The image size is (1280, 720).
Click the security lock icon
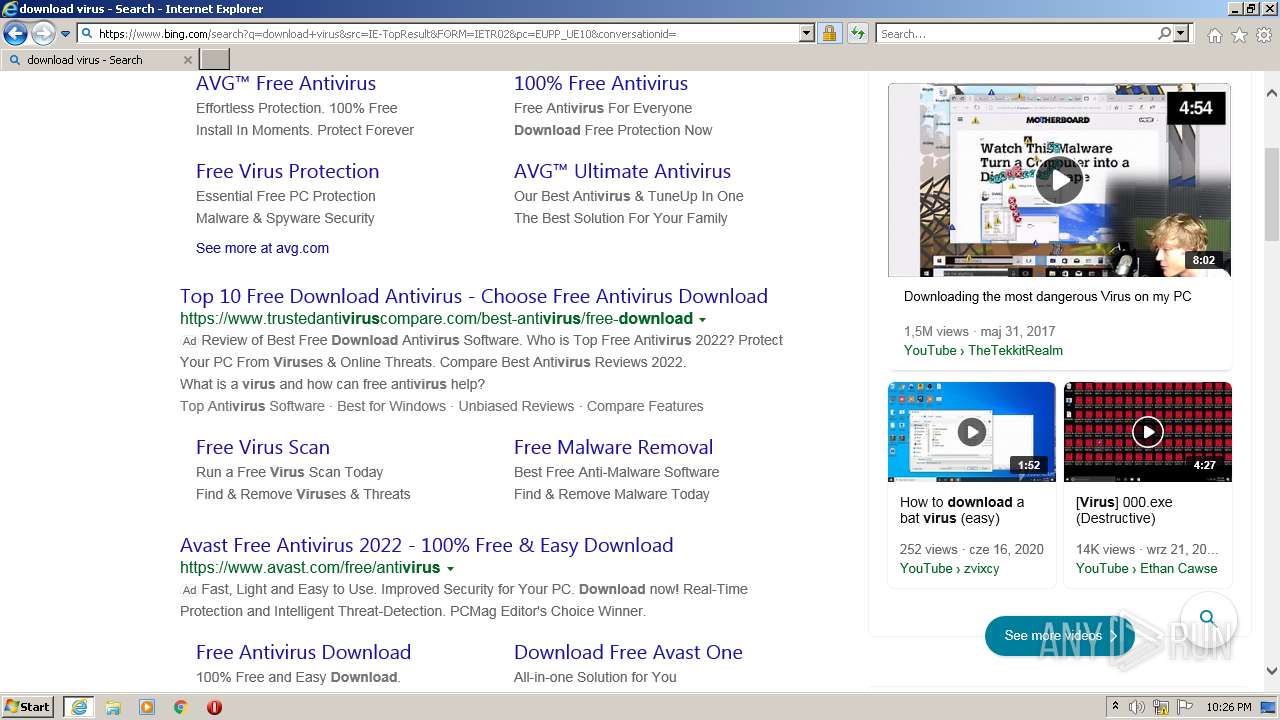point(829,34)
